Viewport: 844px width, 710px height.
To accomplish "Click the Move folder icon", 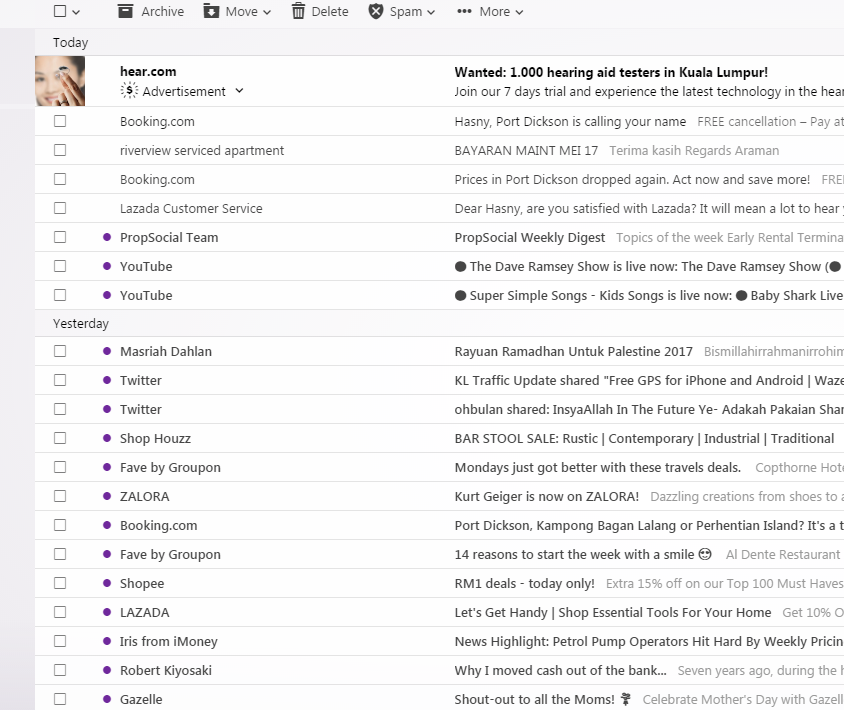I will pyautogui.click(x=213, y=11).
